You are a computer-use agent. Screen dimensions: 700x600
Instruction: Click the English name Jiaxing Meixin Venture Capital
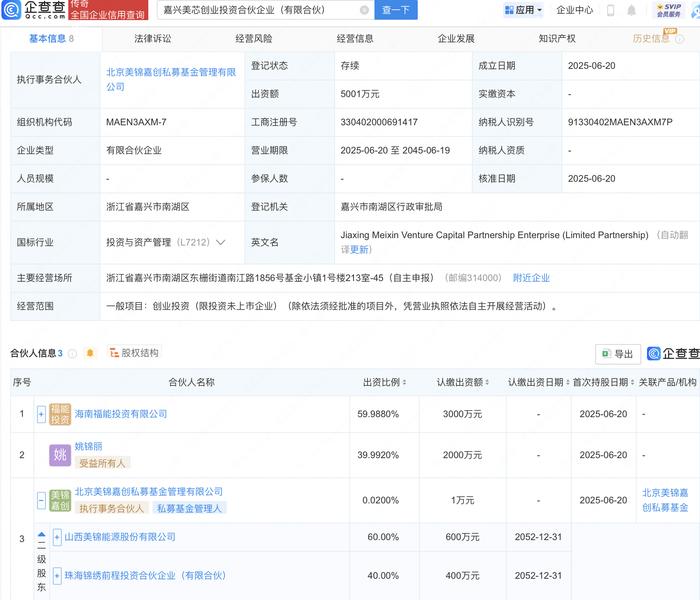494,235
